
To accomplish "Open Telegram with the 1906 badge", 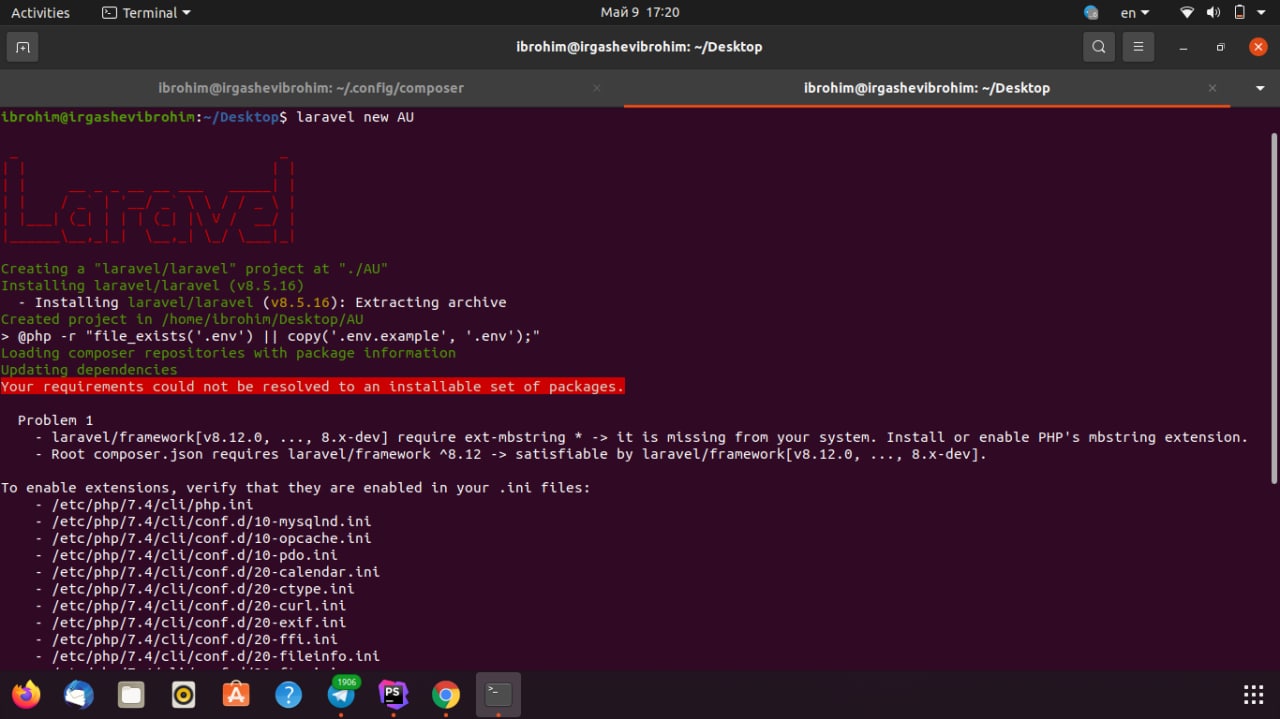I will (x=341, y=694).
